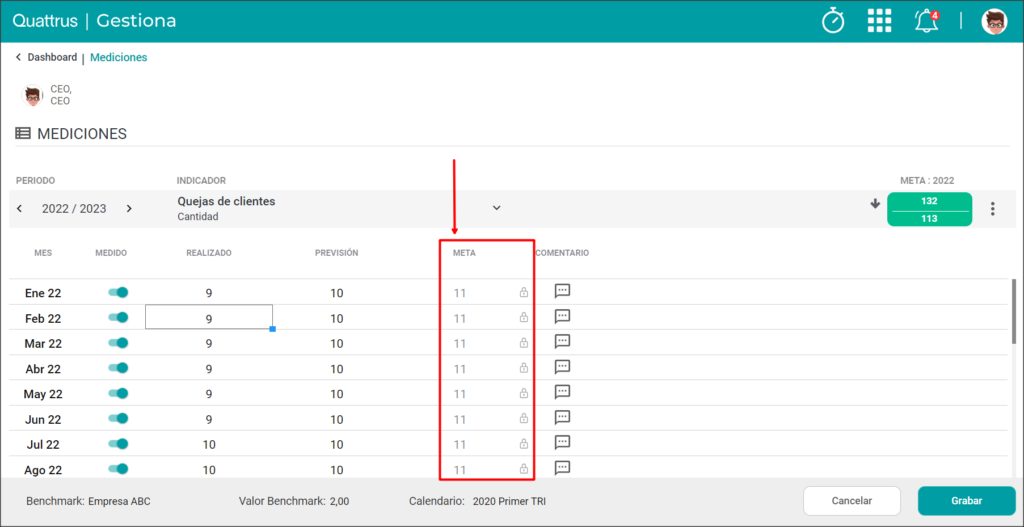Go to the next period 2023 / 2024
Viewport: 1024px width, 527px height.
pyautogui.click(x=129, y=209)
